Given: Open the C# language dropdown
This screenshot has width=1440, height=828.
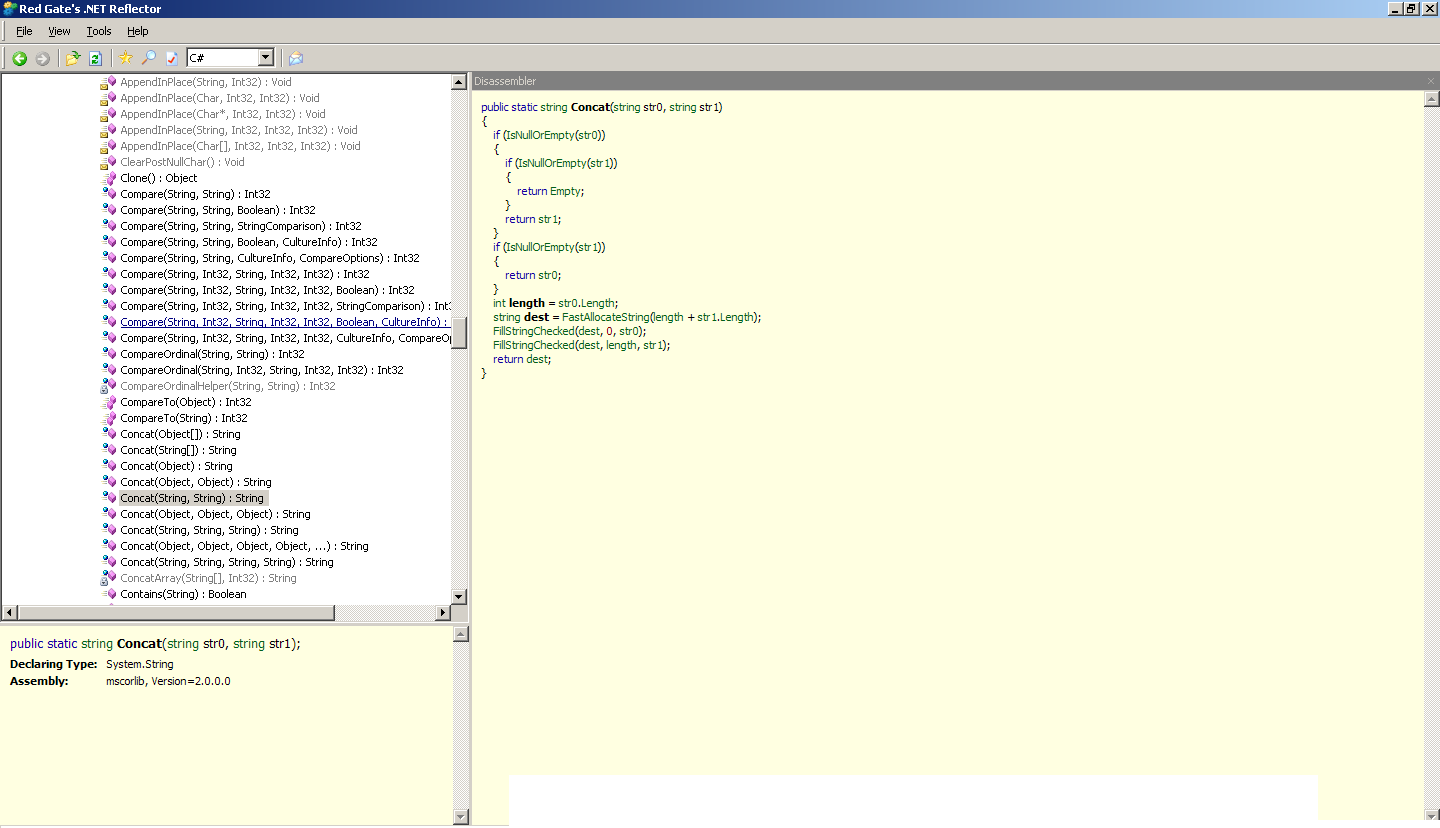Looking at the screenshot, I should click(x=265, y=58).
